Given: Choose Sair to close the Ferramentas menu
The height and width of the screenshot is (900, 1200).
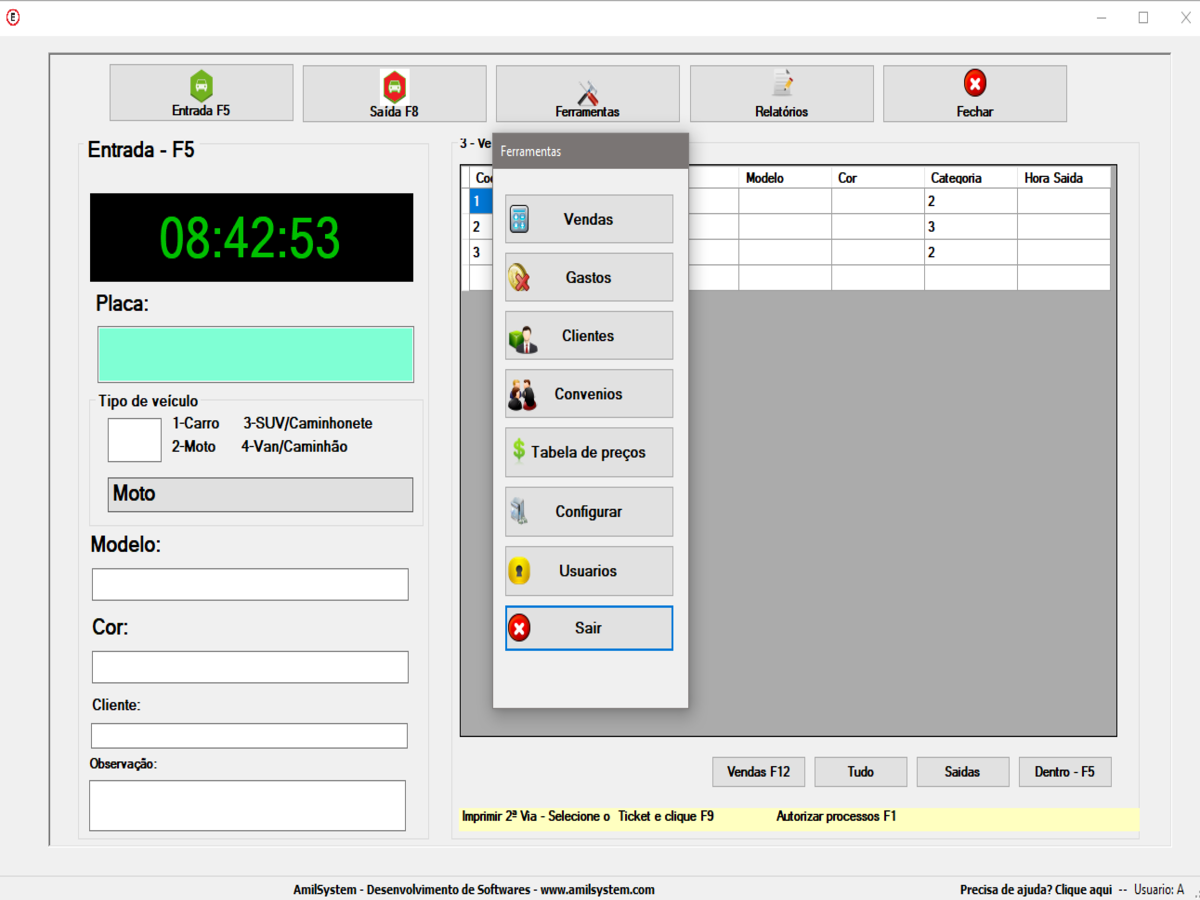Looking at the screenshot, I should 589,628.
